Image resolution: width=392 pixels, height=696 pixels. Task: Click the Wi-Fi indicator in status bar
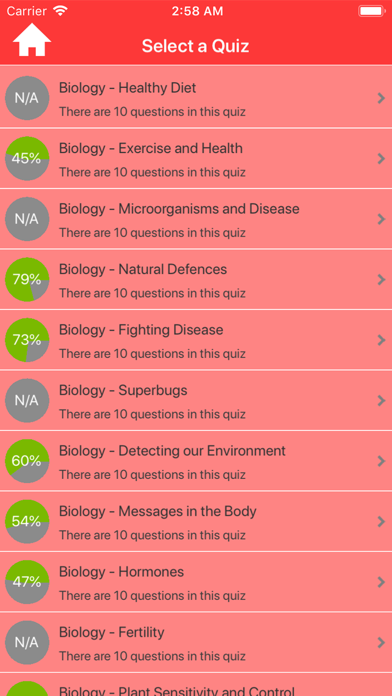[x=60, y=11]
